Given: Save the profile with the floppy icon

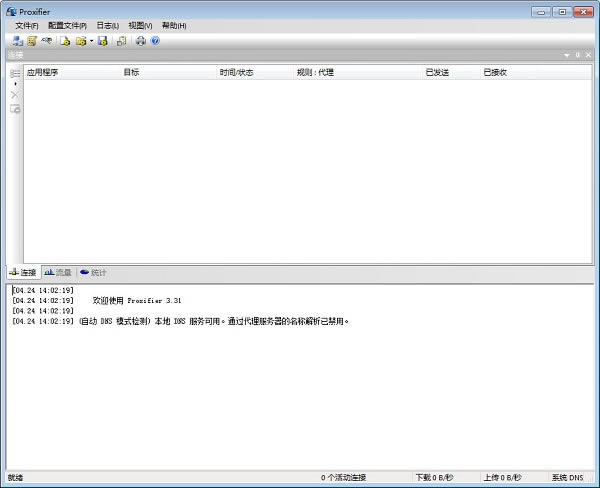Looking at the screenshot, I should coord(103,41).
